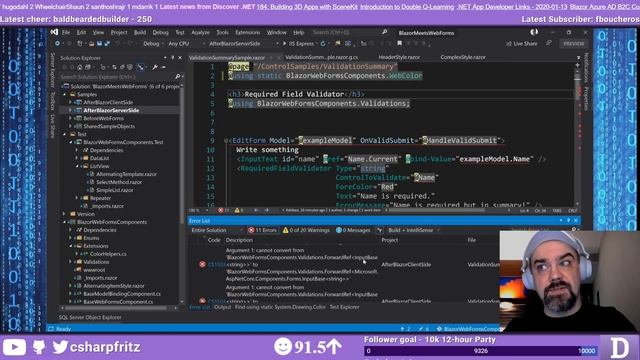640x360 pixels.
Task: Start debugging with IIS Express play icon
Action: pos(285,44)
